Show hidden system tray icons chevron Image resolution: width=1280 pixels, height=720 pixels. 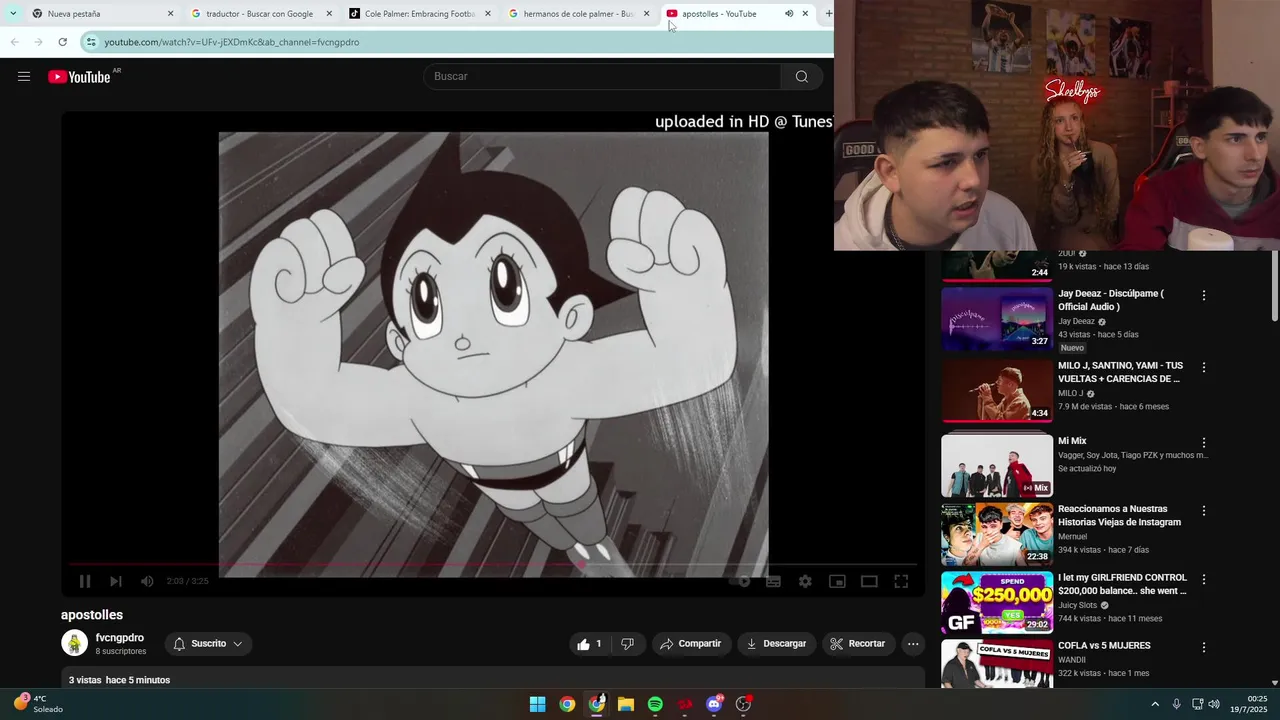pos(1155,704)
